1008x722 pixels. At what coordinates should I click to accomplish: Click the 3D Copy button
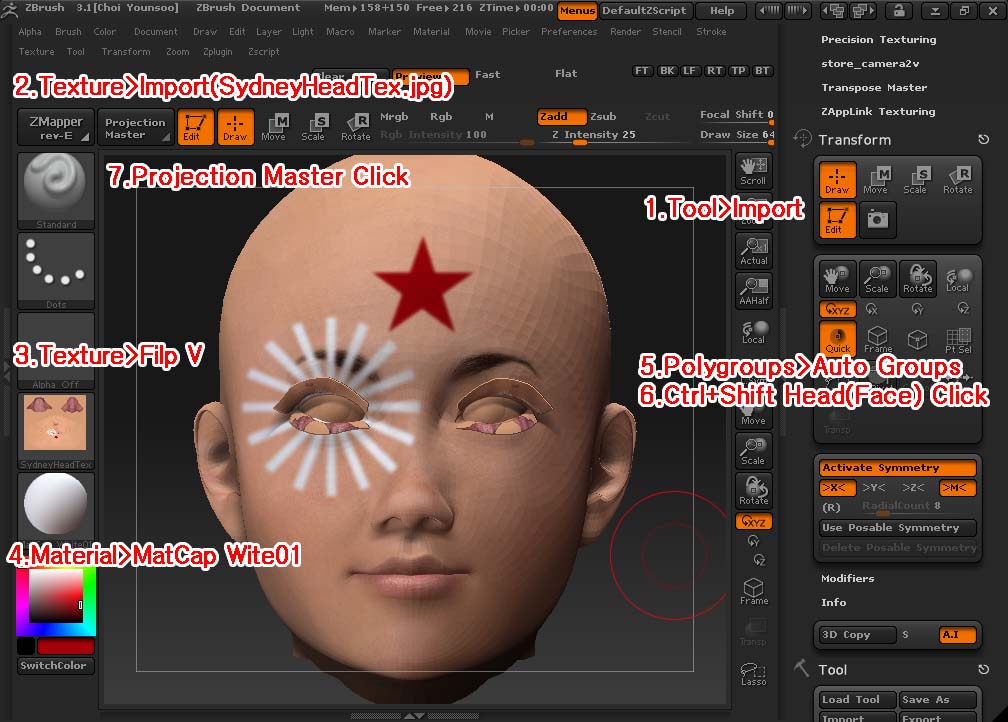tap(858, 635)
